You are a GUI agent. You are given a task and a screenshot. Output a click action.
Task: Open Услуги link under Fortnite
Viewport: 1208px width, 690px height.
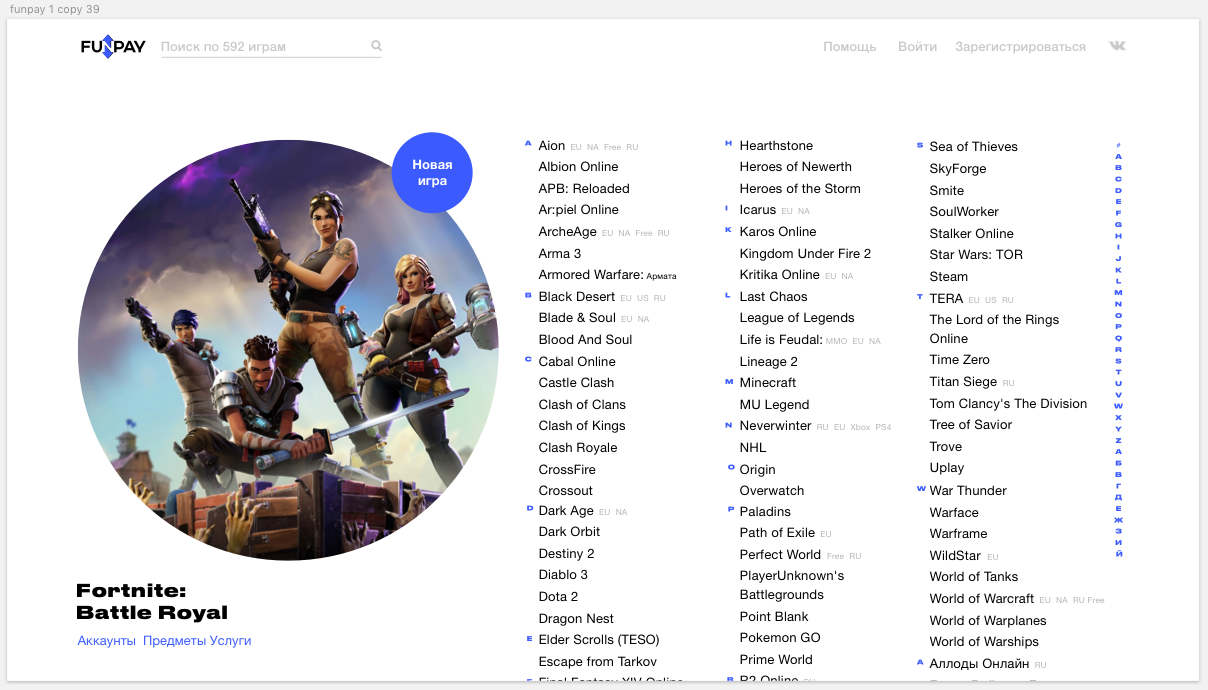231,641
